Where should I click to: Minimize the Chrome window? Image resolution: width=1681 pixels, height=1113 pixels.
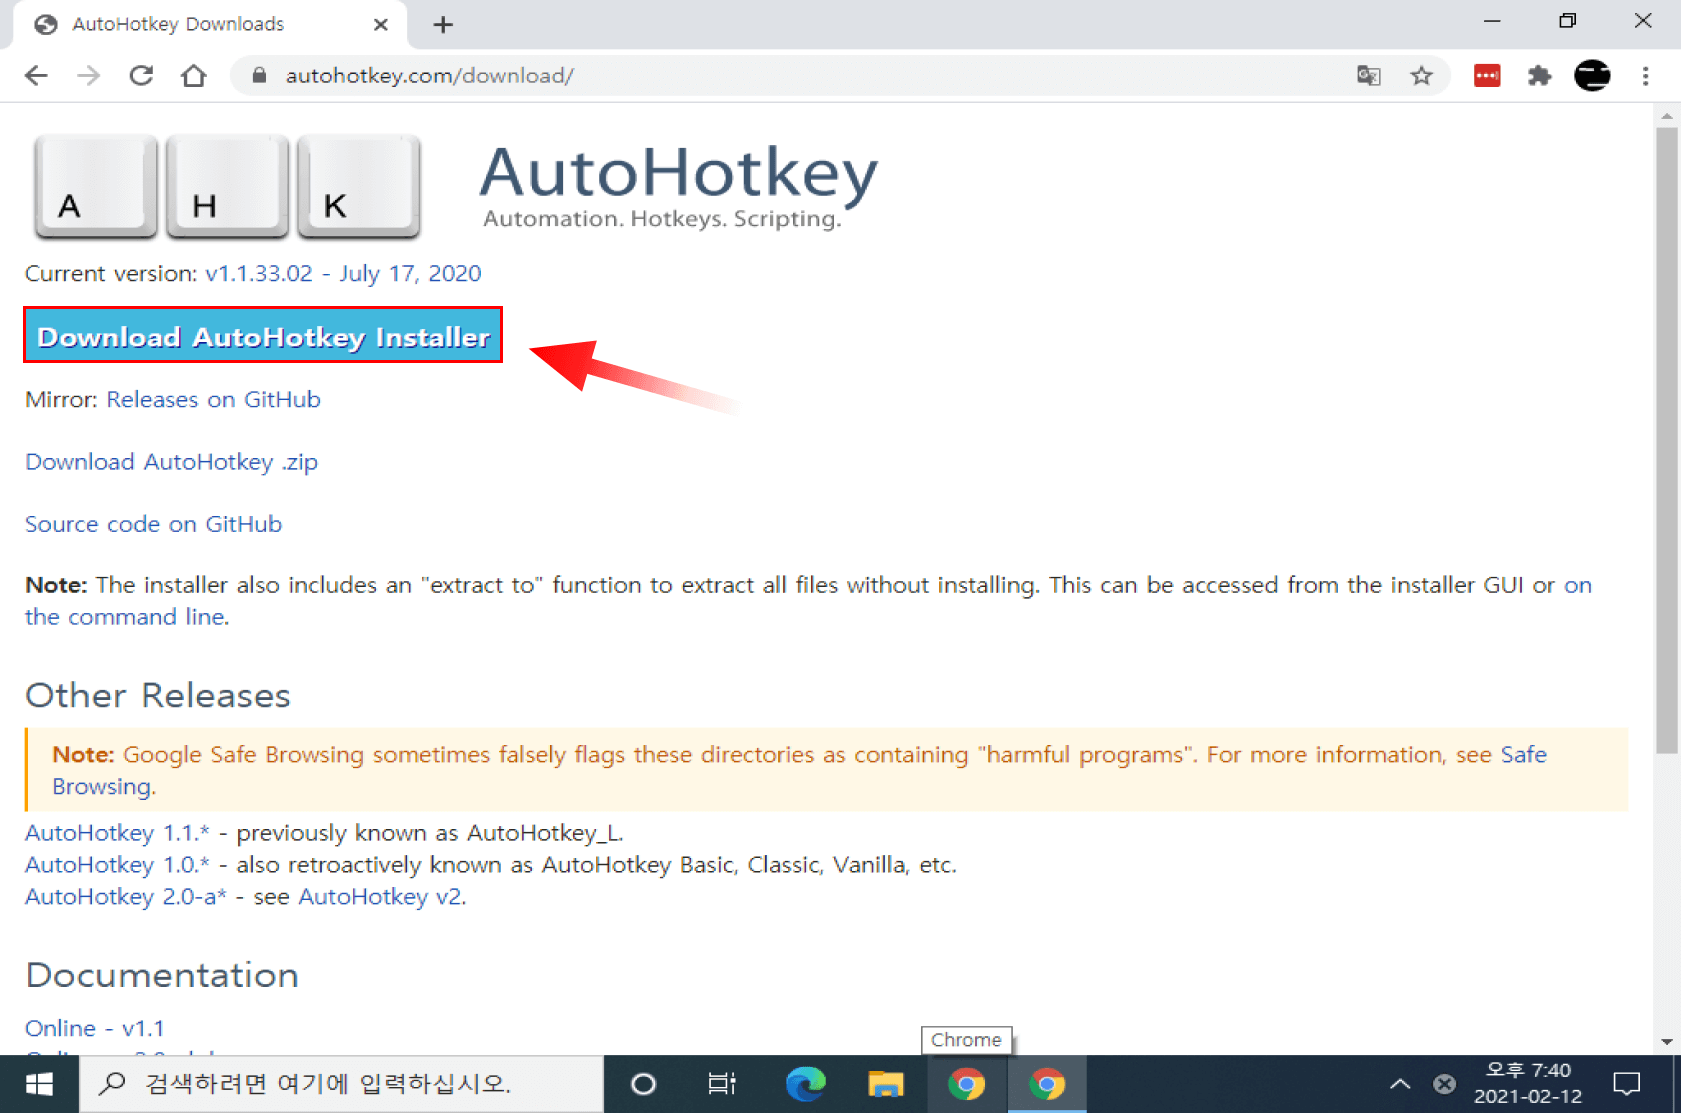point(1493,21)
